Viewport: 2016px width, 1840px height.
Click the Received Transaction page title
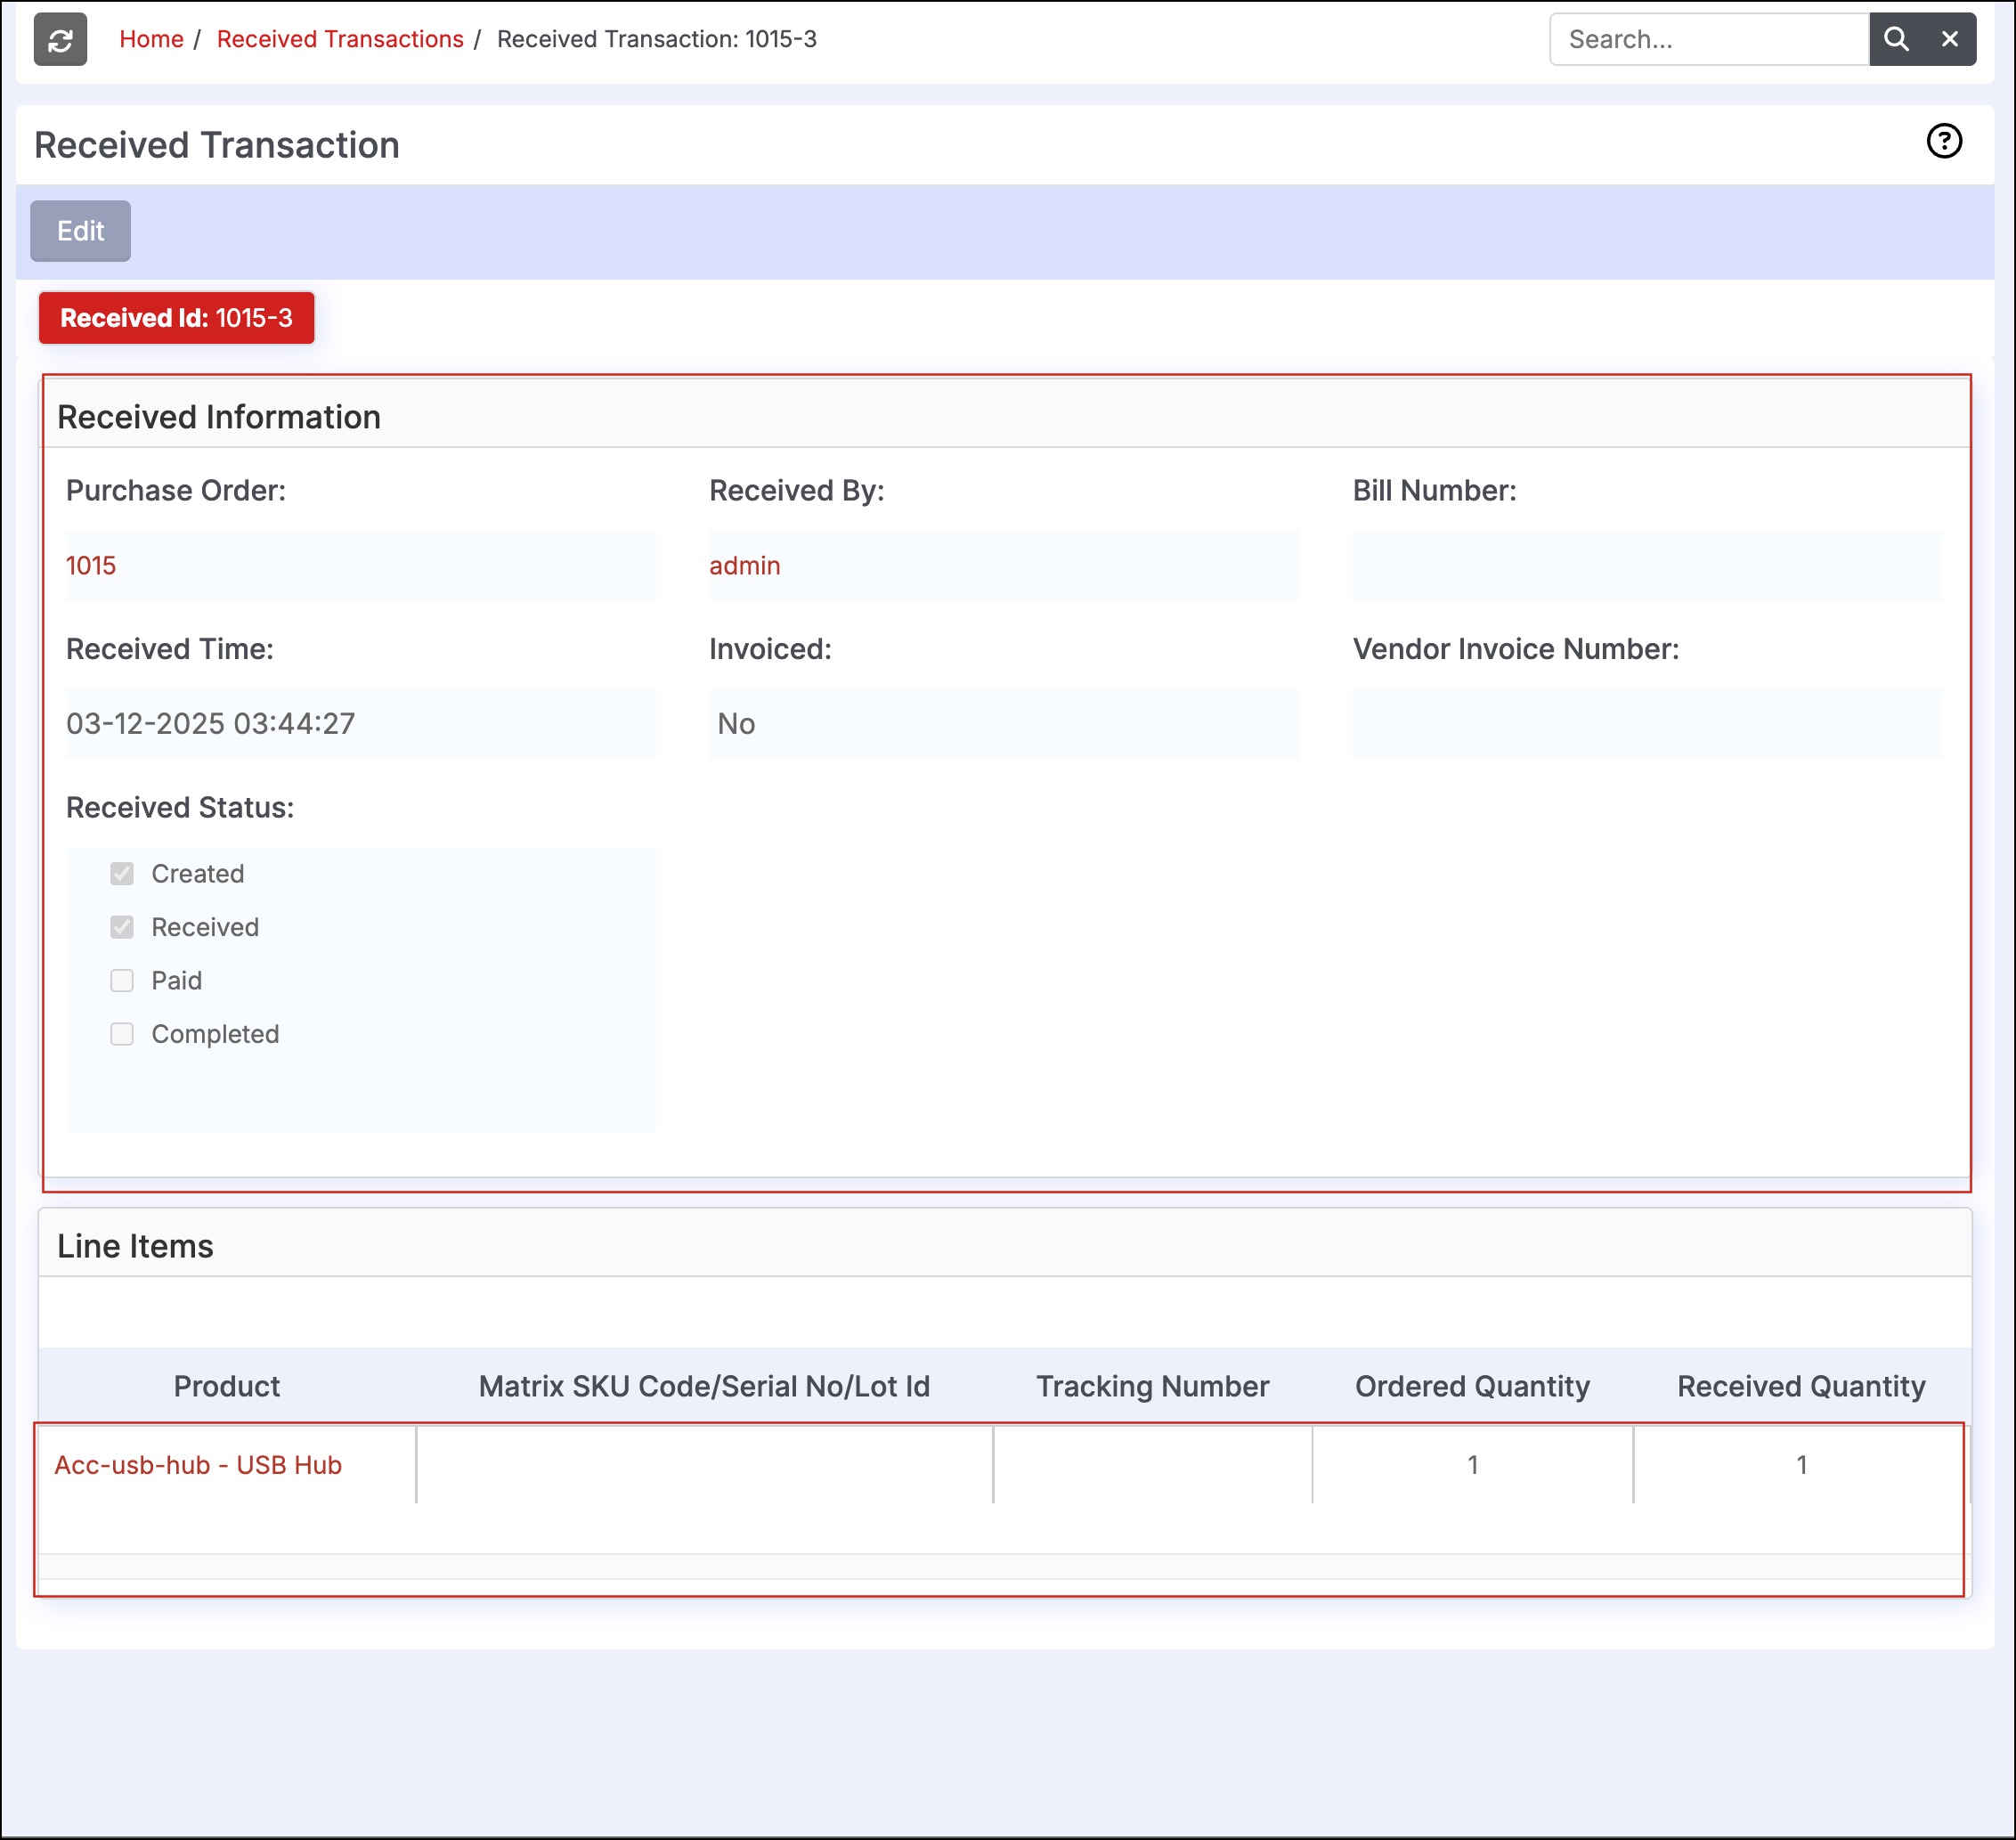217,145
